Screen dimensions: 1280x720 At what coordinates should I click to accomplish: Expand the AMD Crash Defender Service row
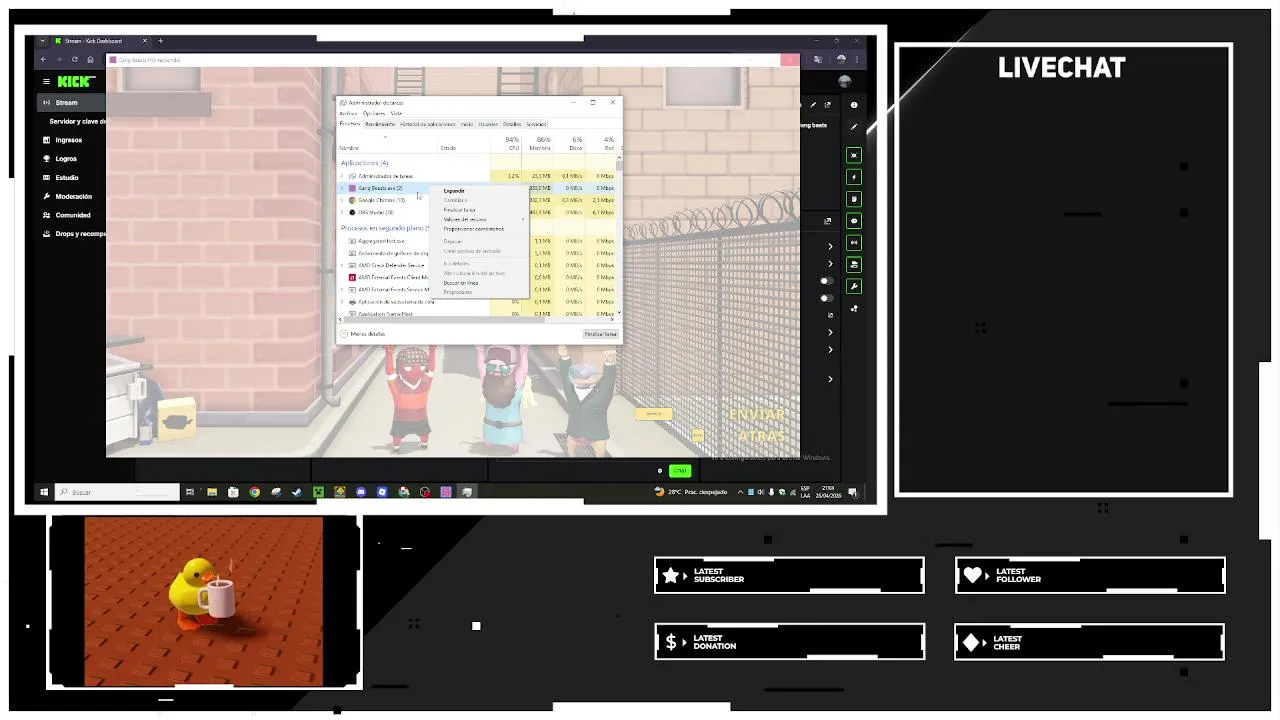click(342, 265)
